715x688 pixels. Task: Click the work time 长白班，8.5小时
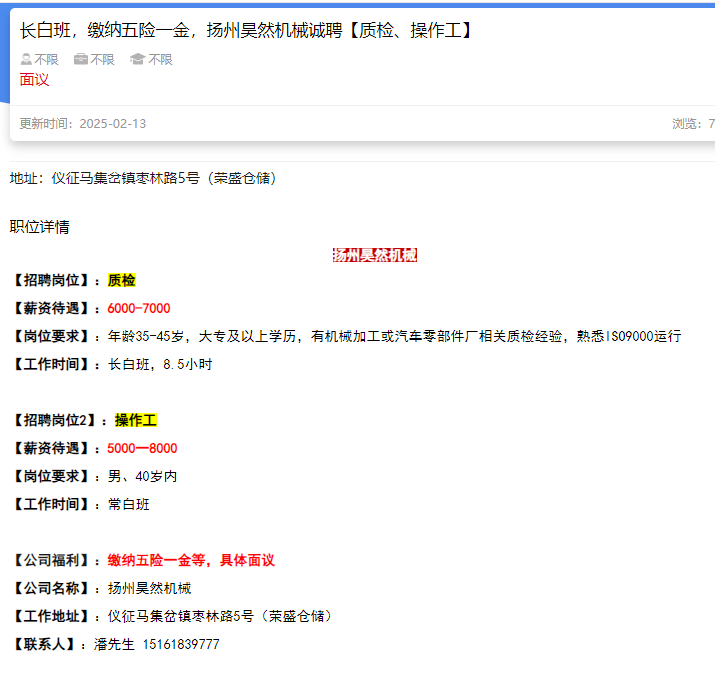[160, 364]
